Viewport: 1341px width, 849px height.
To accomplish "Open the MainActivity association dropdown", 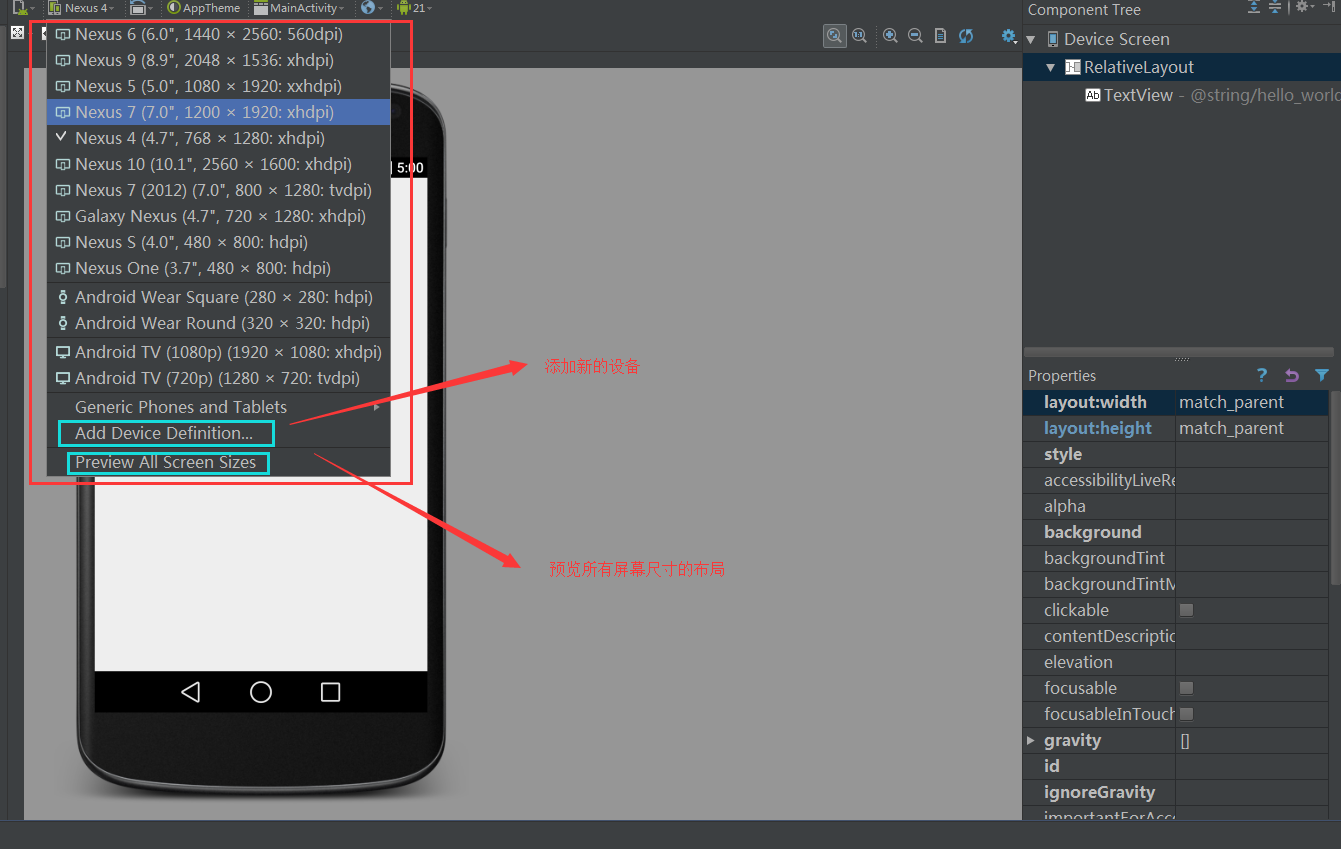I will [300, 8].
